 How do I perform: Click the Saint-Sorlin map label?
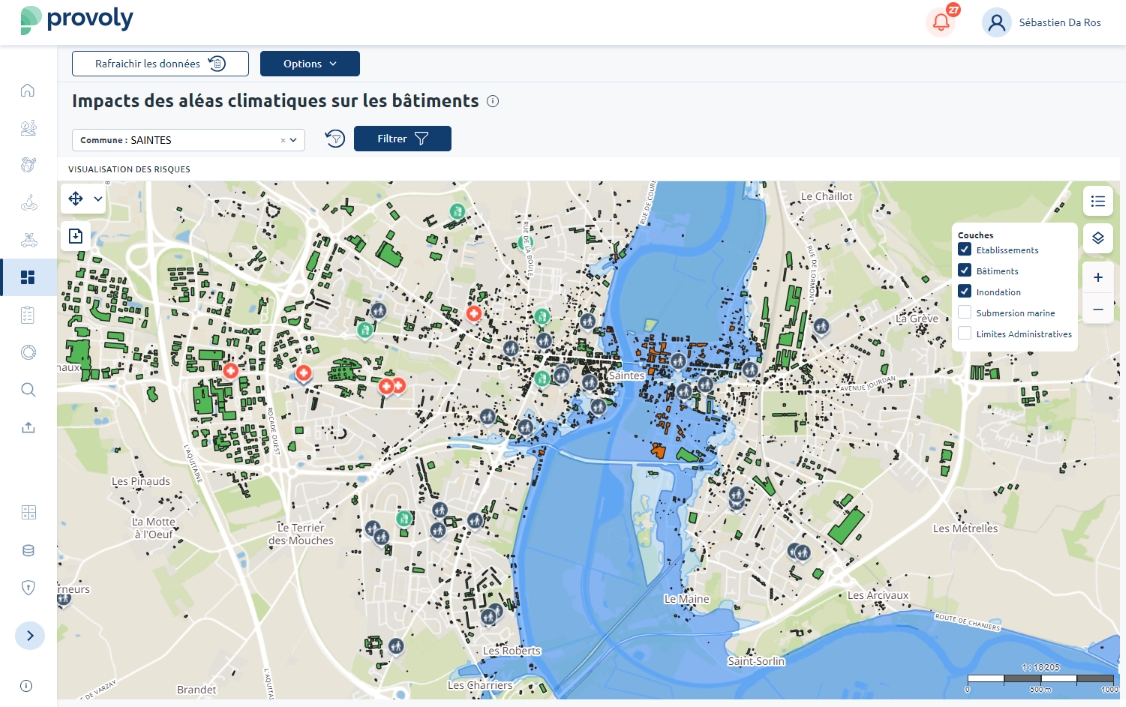coord(756,661)
